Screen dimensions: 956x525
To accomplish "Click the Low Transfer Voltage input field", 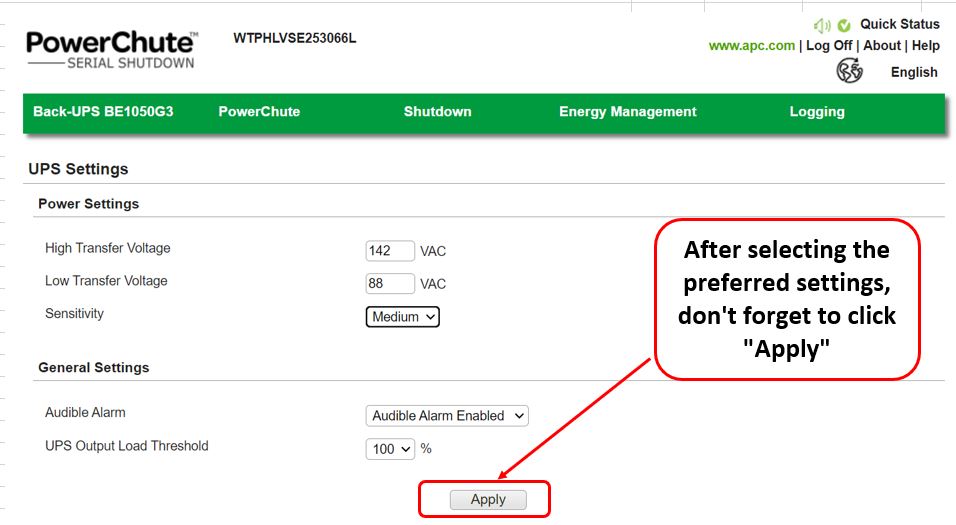I will (390, 284).
